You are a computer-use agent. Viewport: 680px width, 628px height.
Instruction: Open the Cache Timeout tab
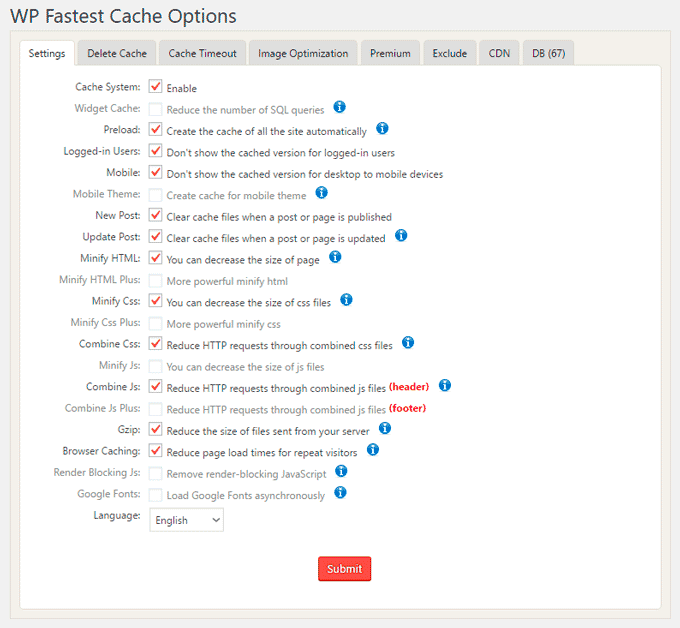202,53
